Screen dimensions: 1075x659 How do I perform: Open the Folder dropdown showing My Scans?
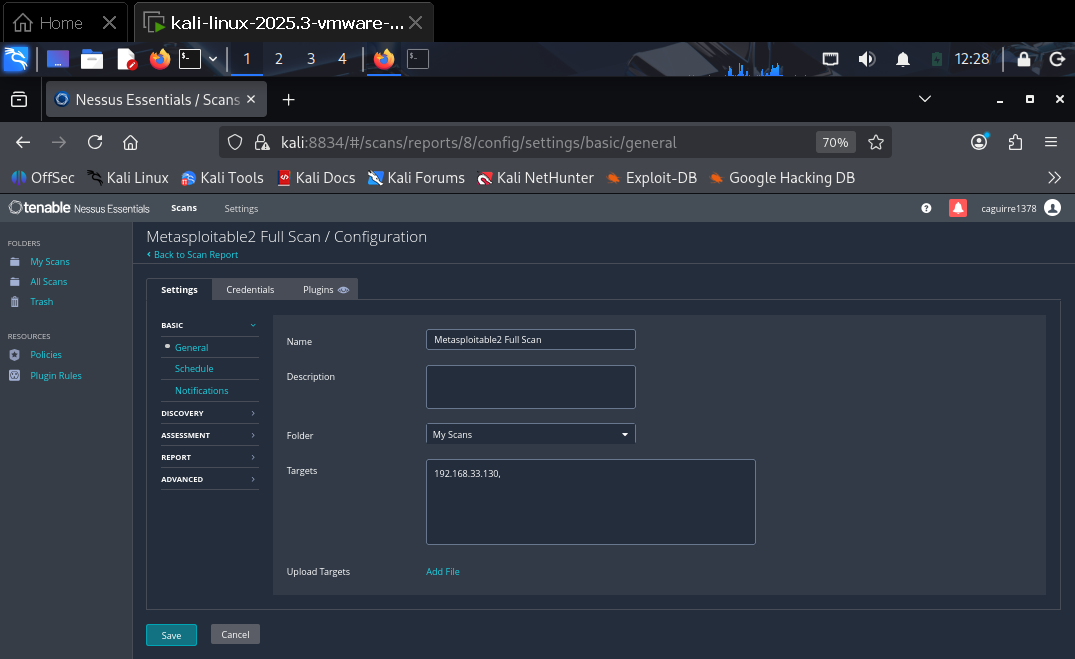(x=530, y=435)
